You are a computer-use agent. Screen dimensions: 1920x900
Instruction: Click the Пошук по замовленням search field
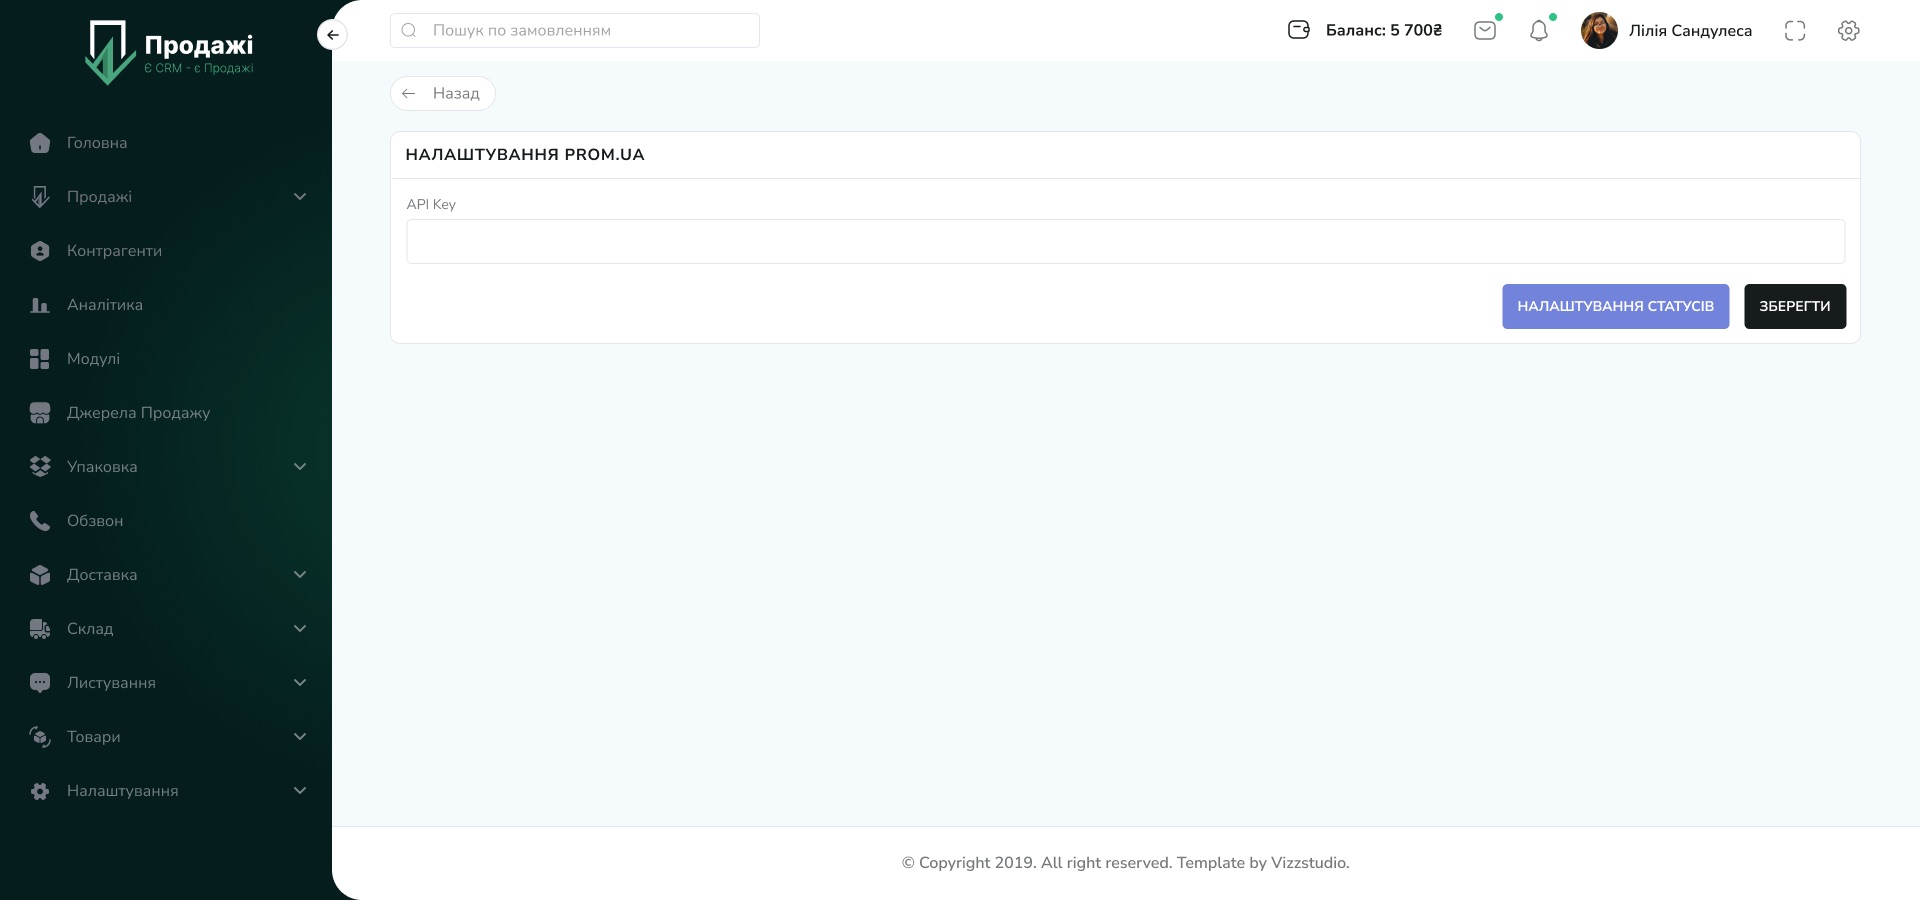click(x=575, y=30)
